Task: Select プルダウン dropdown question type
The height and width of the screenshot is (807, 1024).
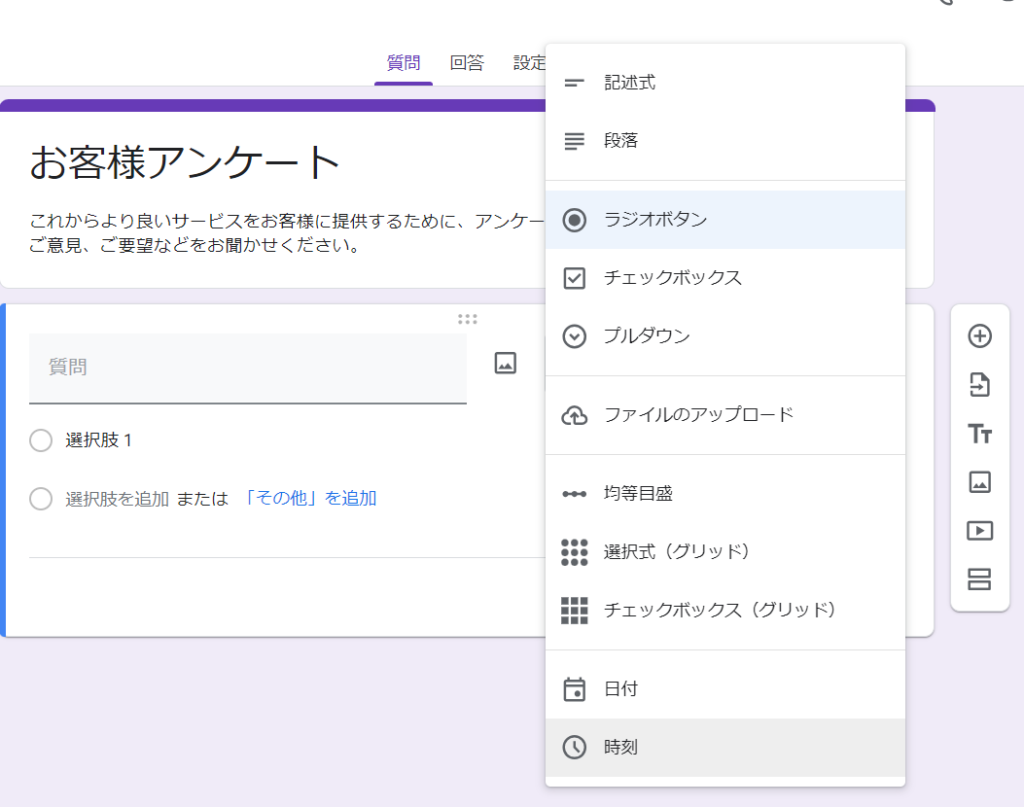Action: click(x=725, y=336)
